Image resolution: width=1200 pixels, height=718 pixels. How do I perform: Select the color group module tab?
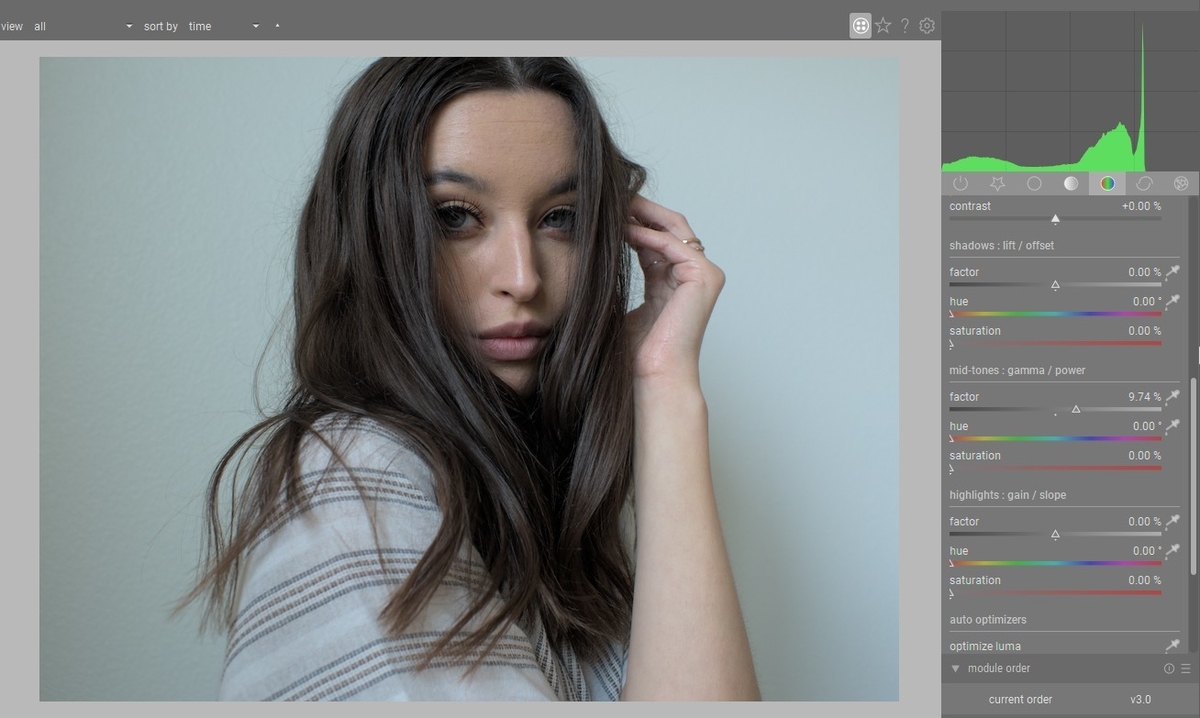coord(1107,183)
